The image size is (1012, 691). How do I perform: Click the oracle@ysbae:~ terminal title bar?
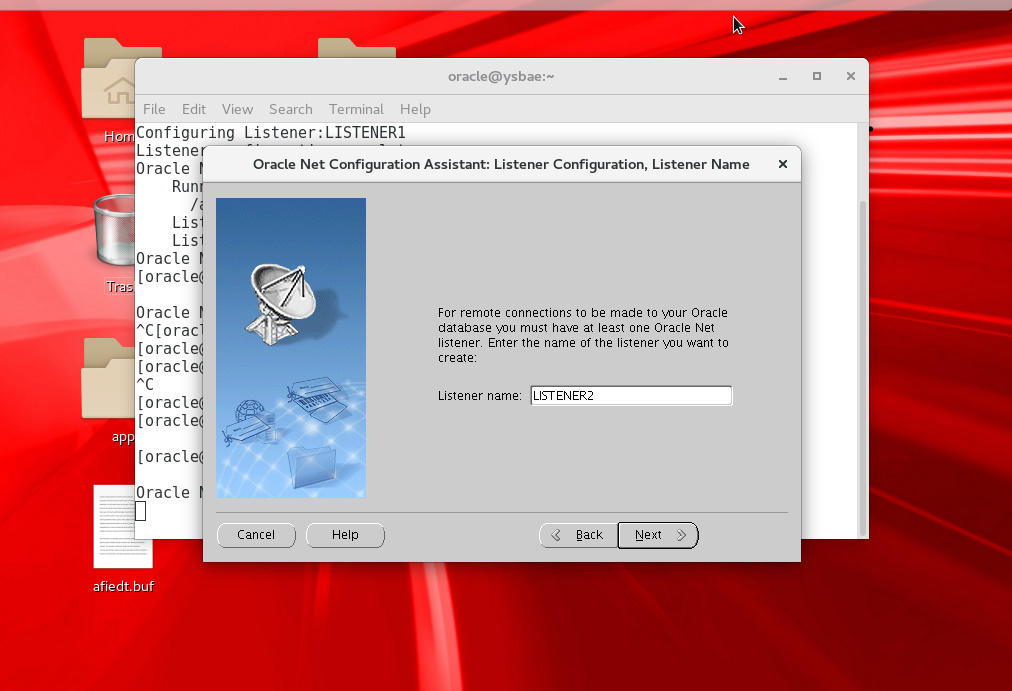coord(501,76)
